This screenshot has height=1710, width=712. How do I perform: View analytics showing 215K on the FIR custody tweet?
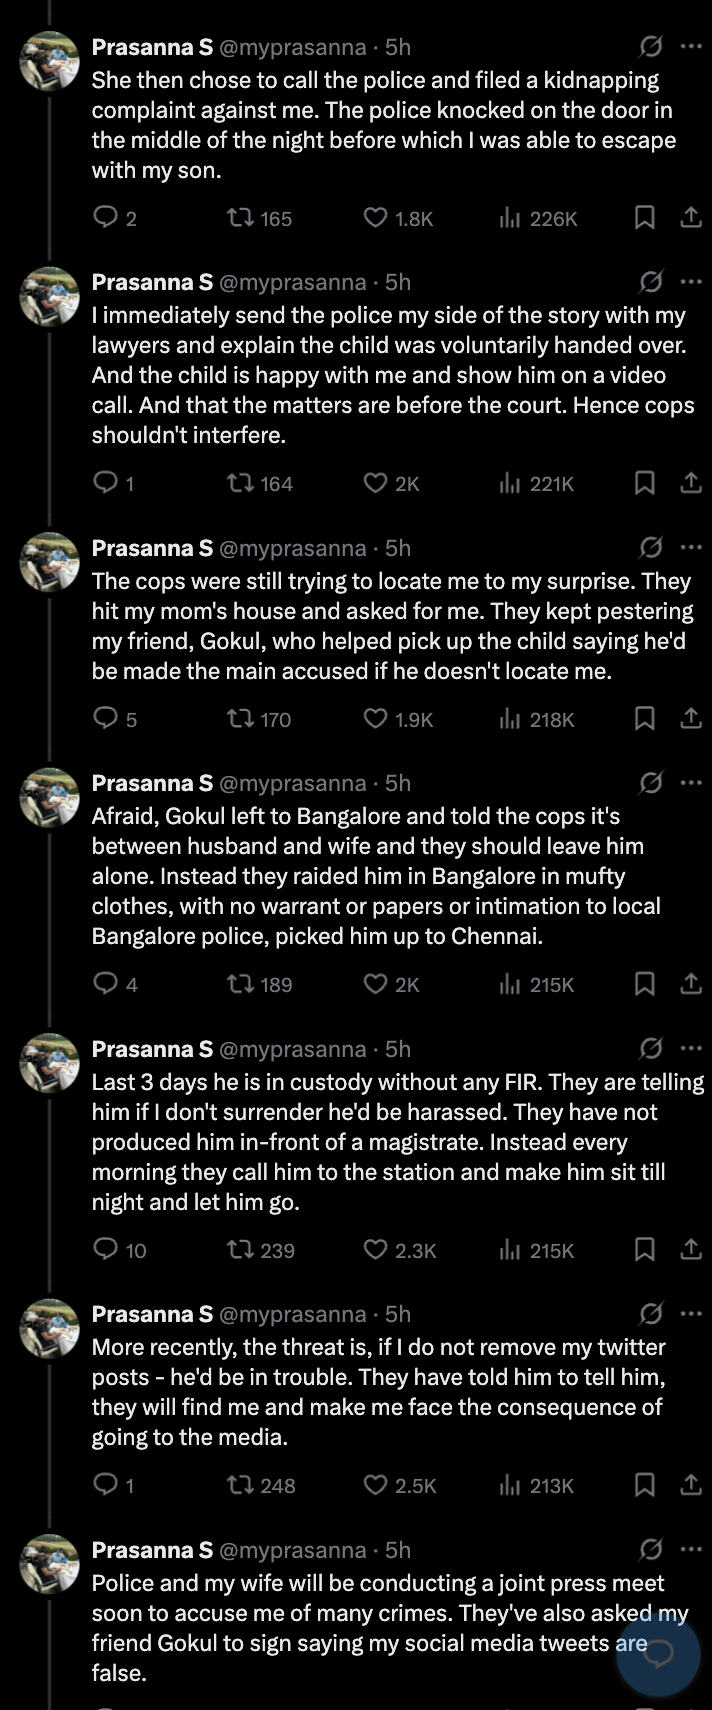[x=537, y=1250]
